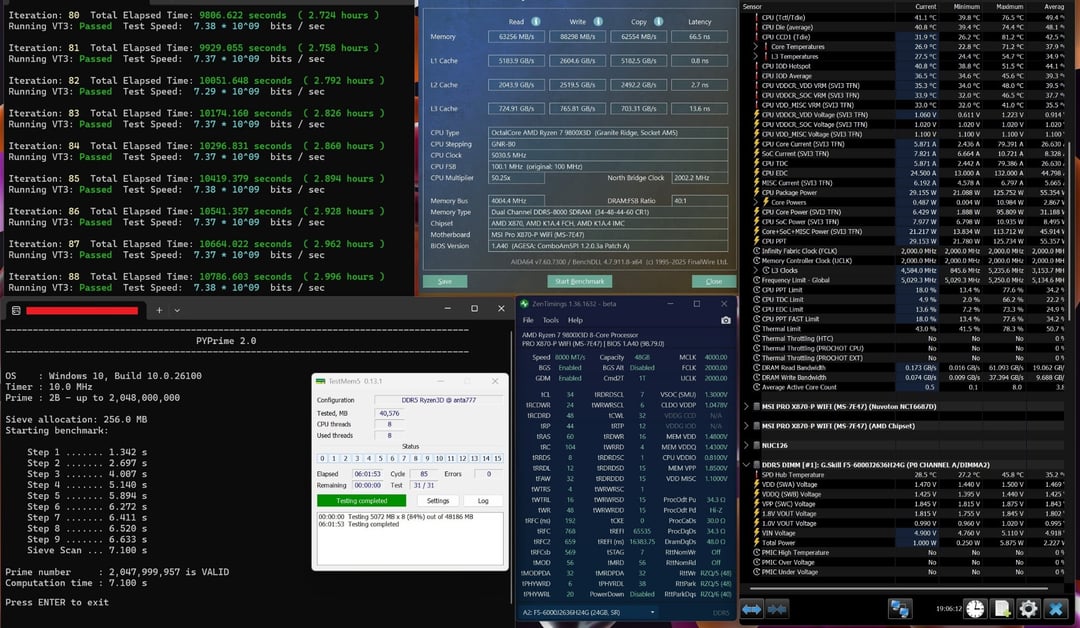
Task: Click HWiNFO blue X close sensors icon
Action: [1056, 609]
